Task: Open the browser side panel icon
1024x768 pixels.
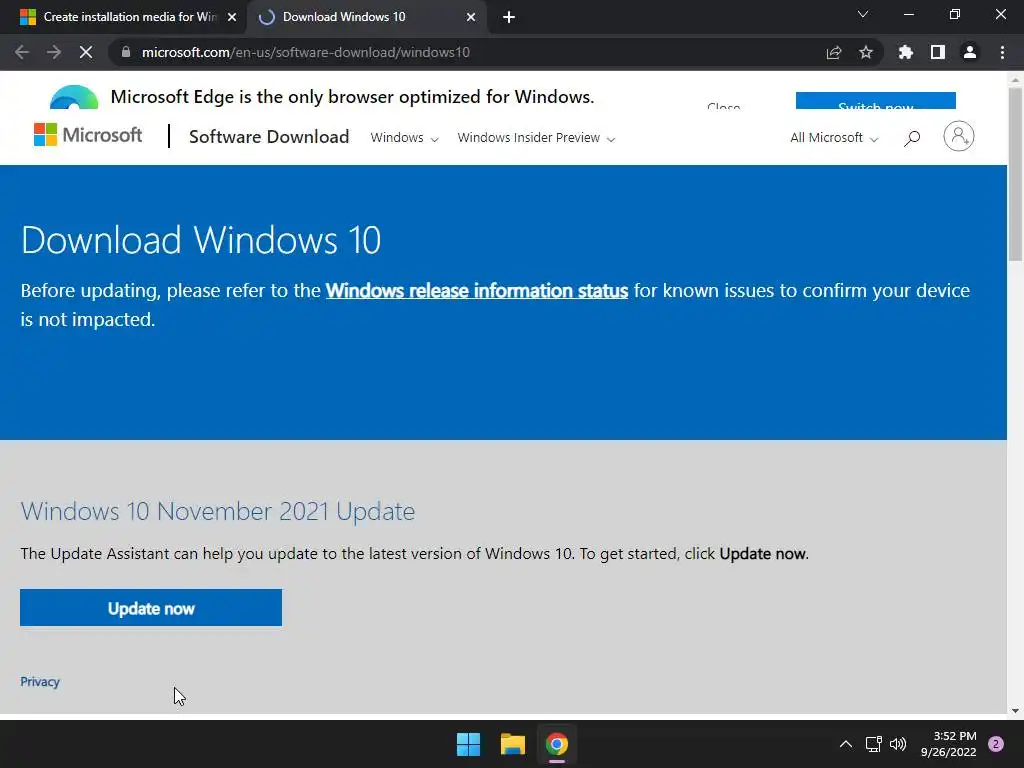Action: (x=938, y=52)
